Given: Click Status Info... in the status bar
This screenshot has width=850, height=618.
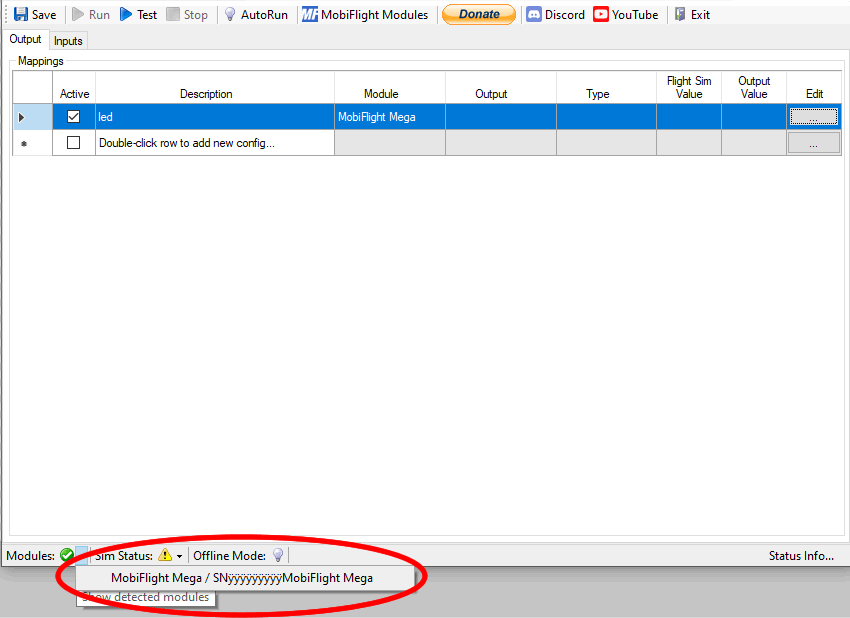Looking at the screenshot, I should point(801,556).
